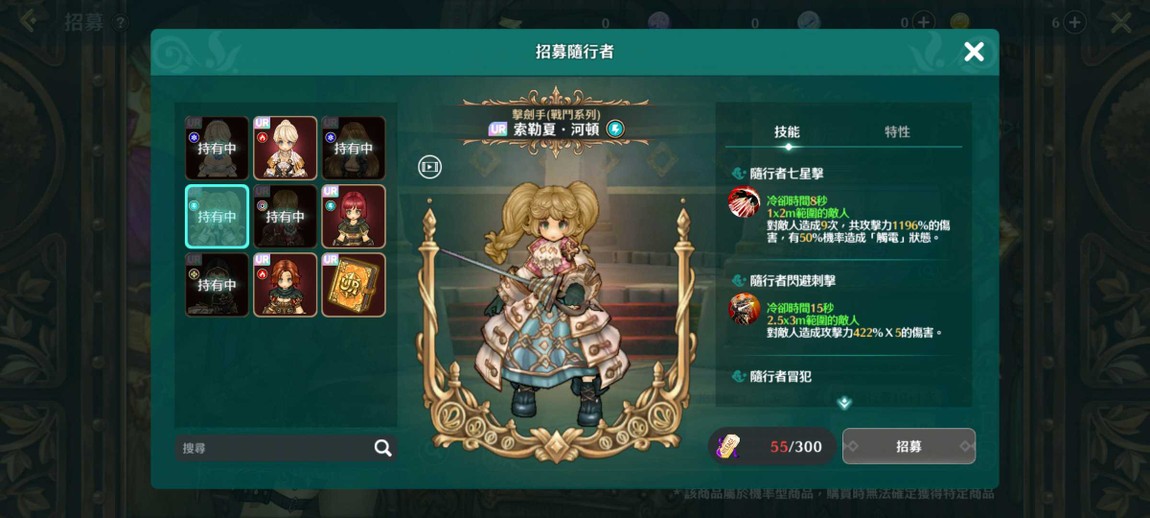Go back using the arrow beside 招募
The image size is (1150, 518).
28,21
